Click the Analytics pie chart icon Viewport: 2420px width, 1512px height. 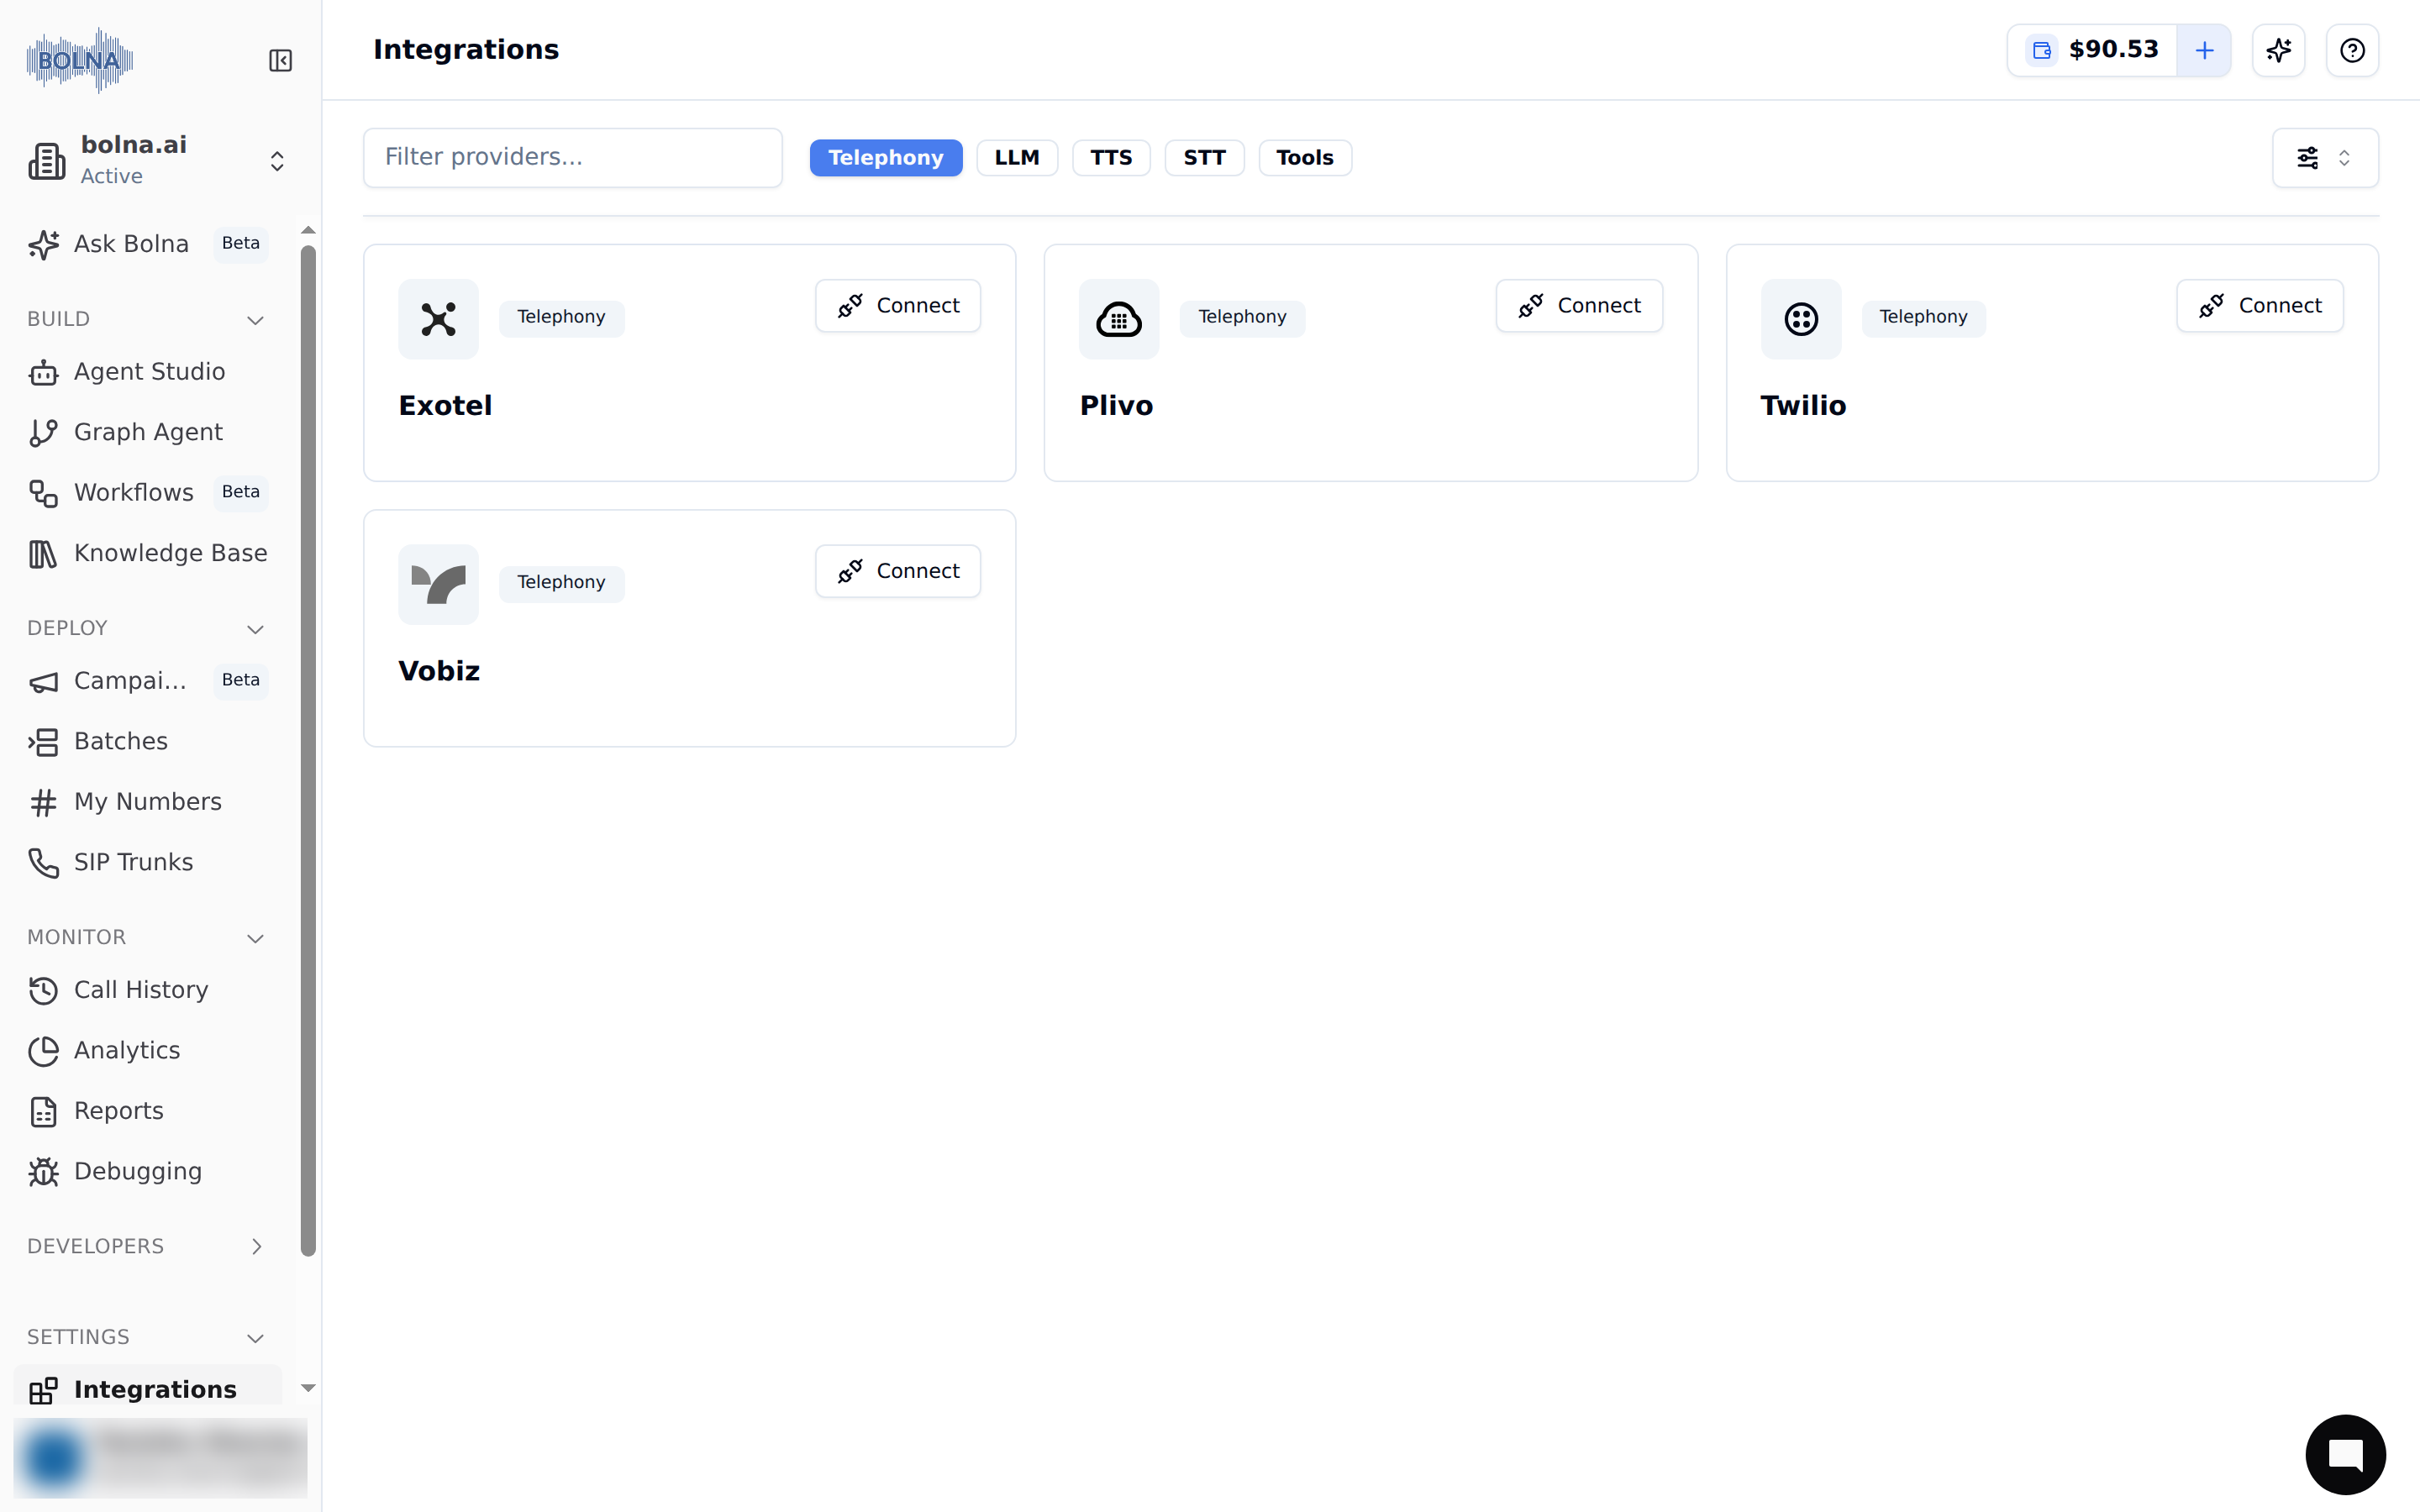point(43,1051)
